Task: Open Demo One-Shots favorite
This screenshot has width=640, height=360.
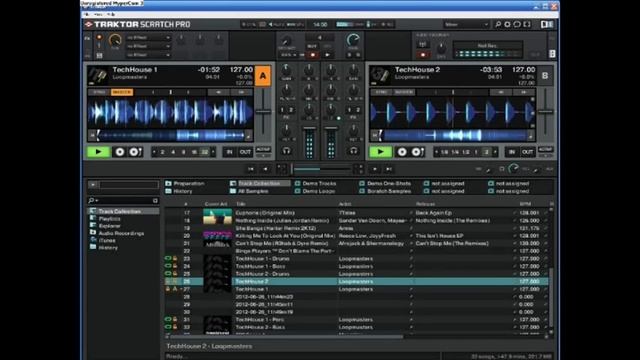Action: [x=385, y=184]
